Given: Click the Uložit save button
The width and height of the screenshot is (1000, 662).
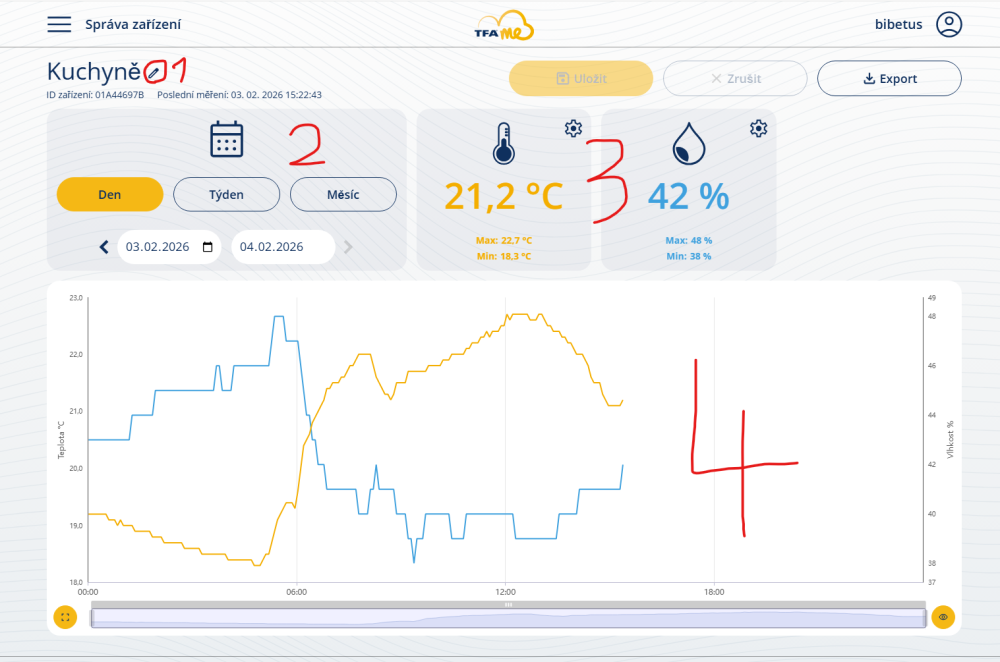Looking at the screenshot, I should pos(581,78).
